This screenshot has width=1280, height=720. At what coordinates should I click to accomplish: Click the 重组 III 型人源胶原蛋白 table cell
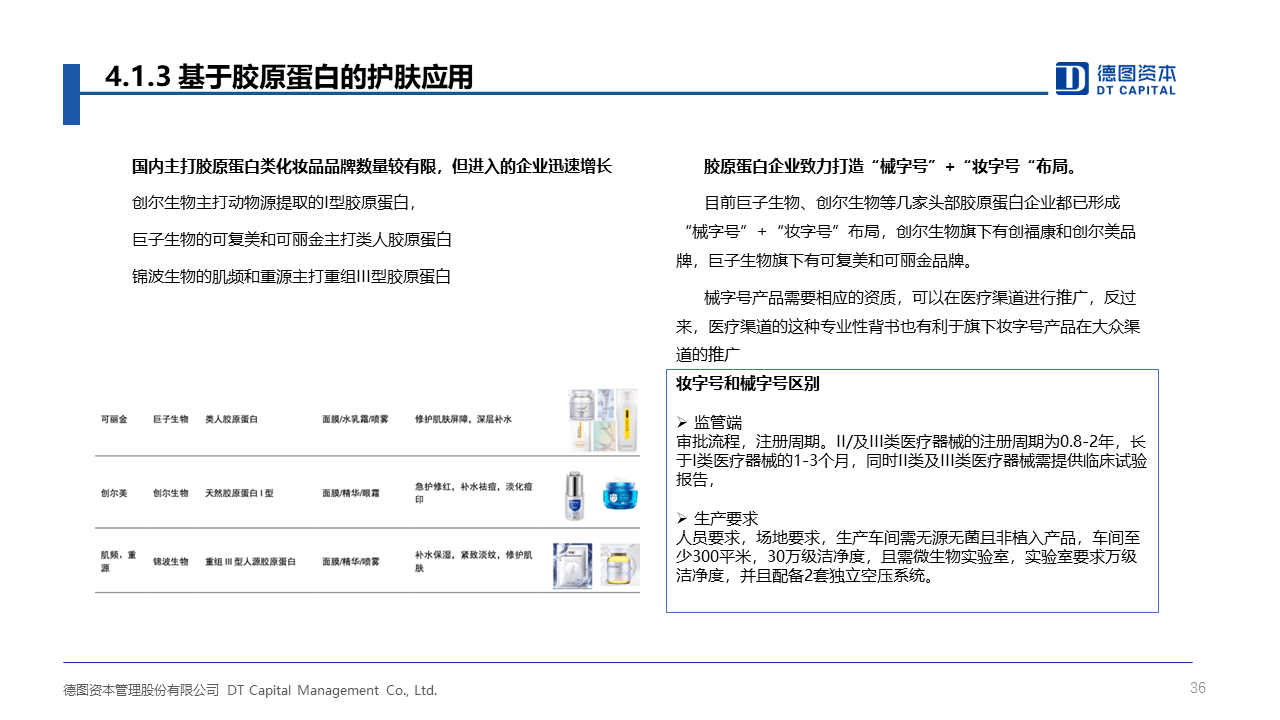251,562
